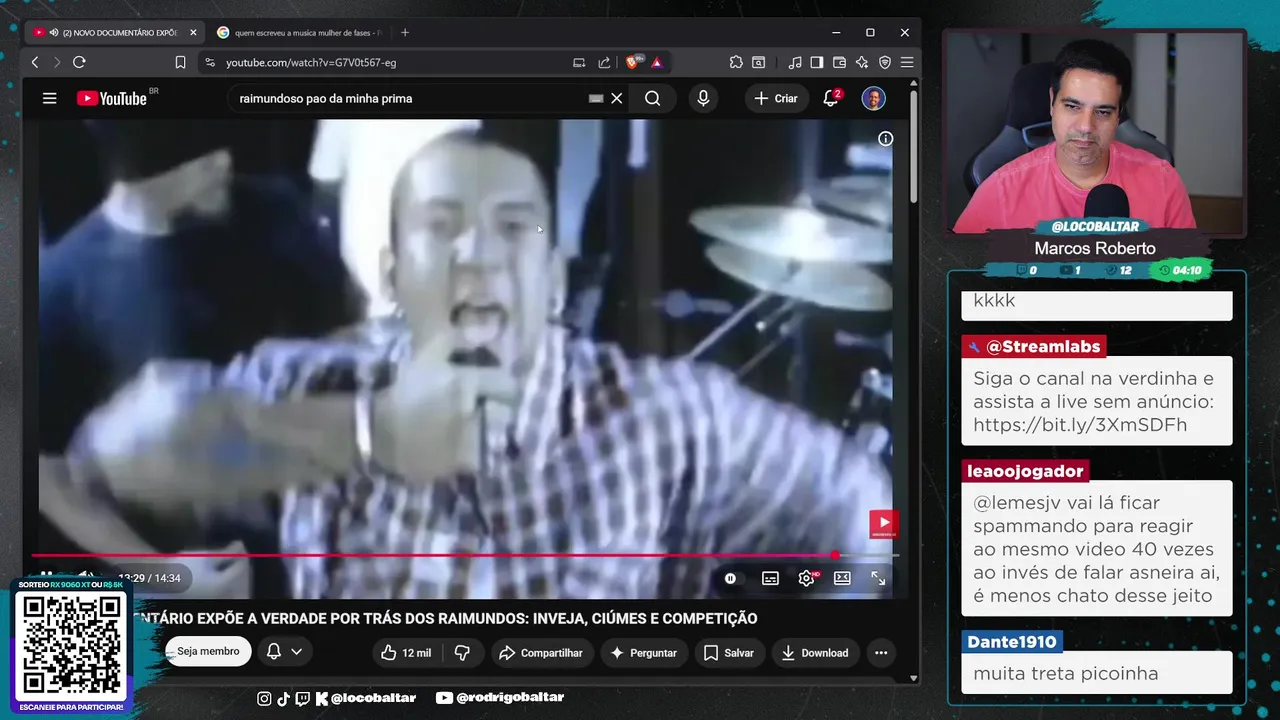
Task: Open a new browser tab
Action: (404, 32)
